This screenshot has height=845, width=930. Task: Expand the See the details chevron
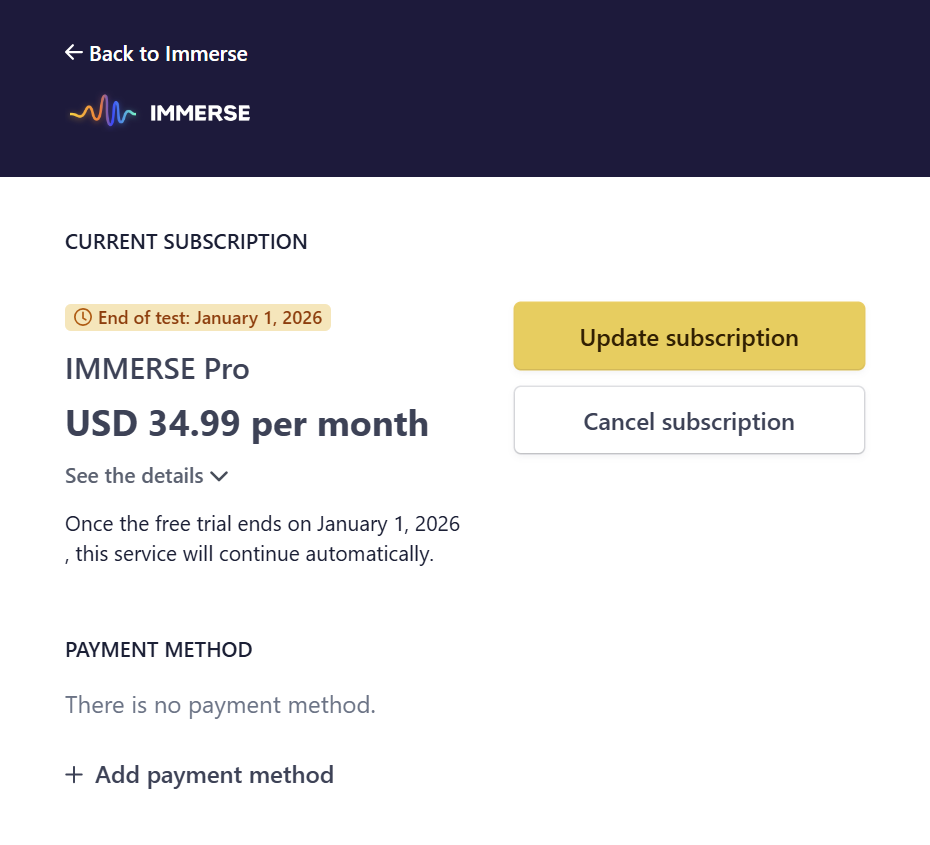219,476
